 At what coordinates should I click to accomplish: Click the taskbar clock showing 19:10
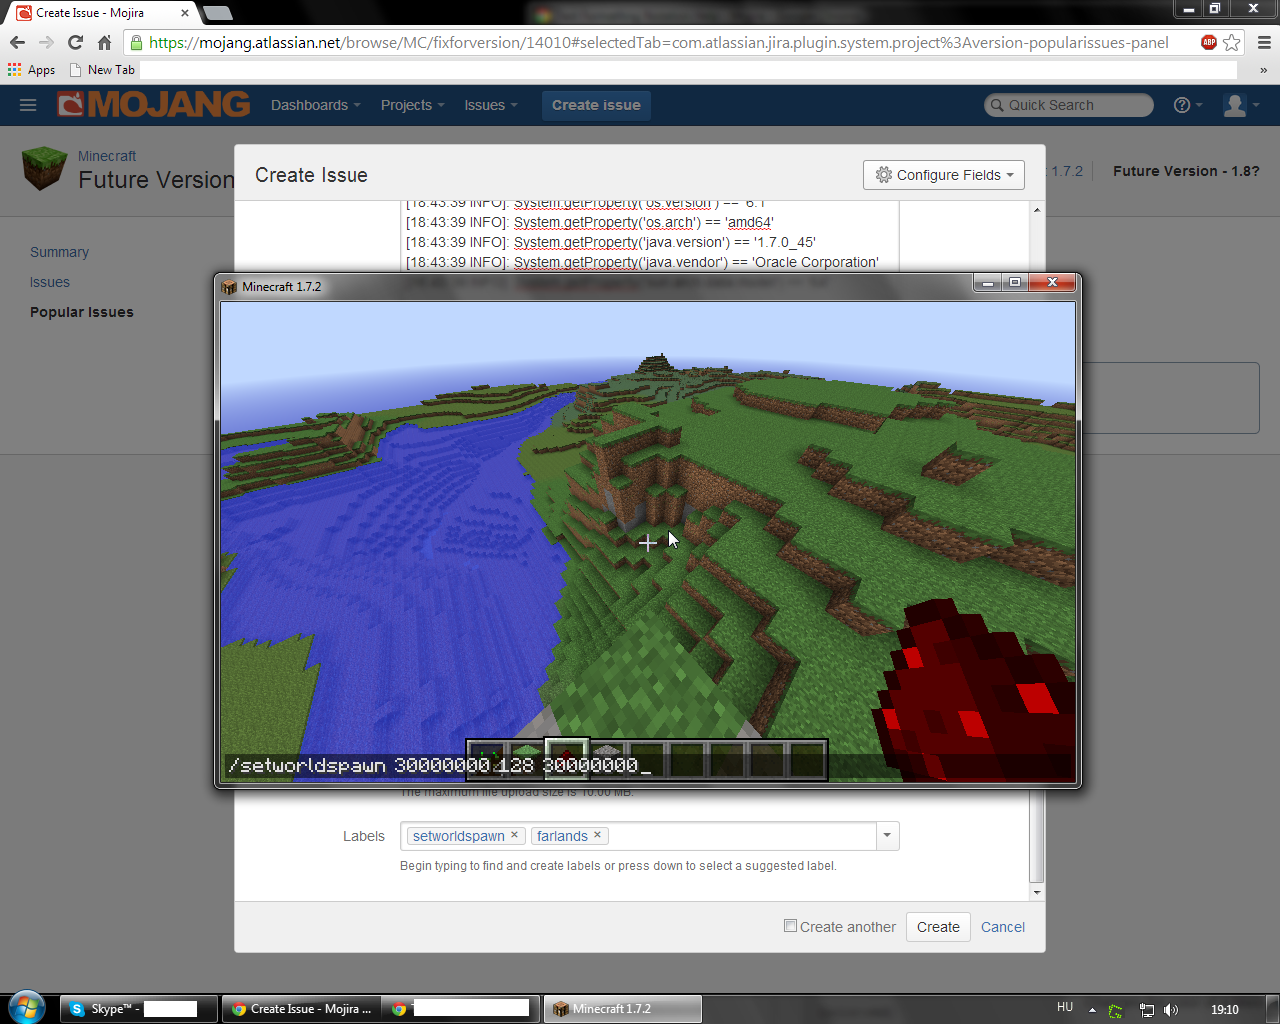pyautogui.click(x=1225, y=1010)
